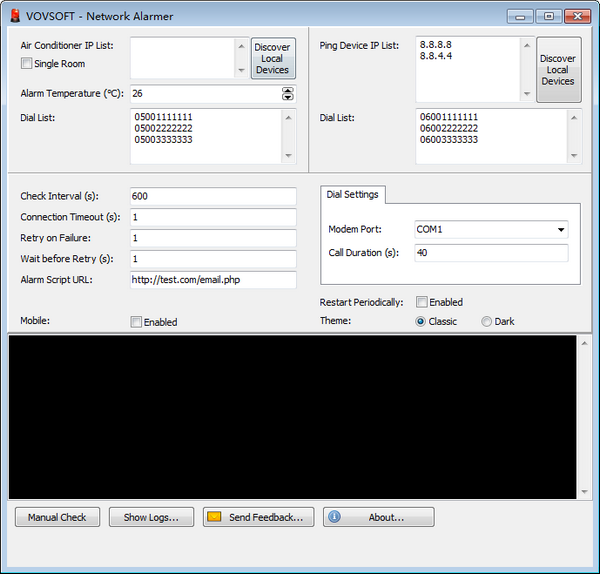Click the blue info icon on About
600x574 pixels.
334,517
